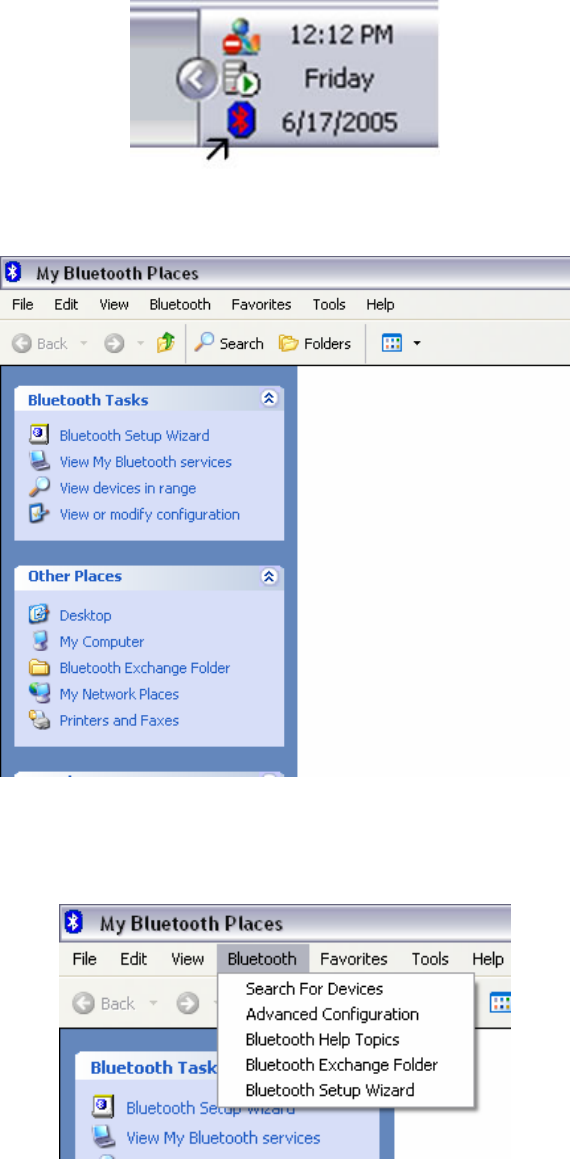The height and width of the screenshot is (1159, 570).
Task: Click My Computer icon in Other Places
Action: pyautogui.click(x=39, y=640)
